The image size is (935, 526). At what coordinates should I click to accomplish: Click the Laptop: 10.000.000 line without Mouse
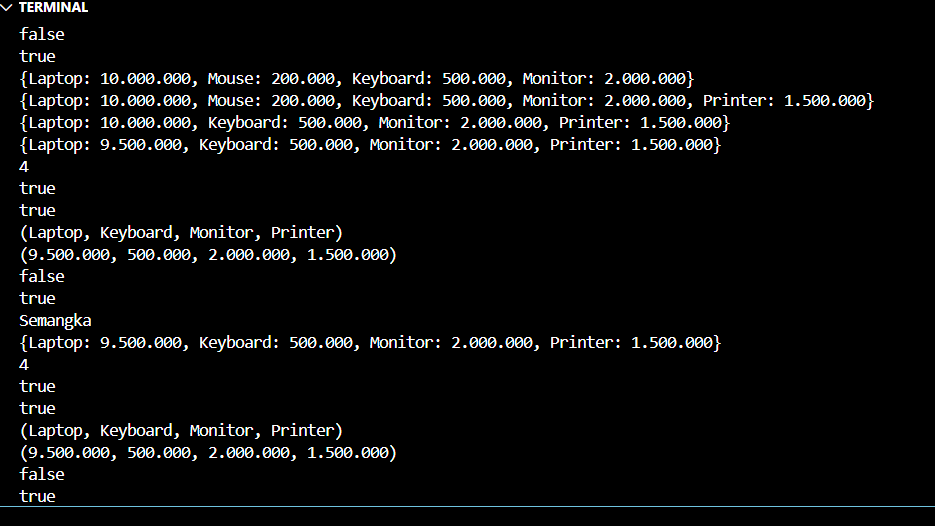[x=374, y=122]
